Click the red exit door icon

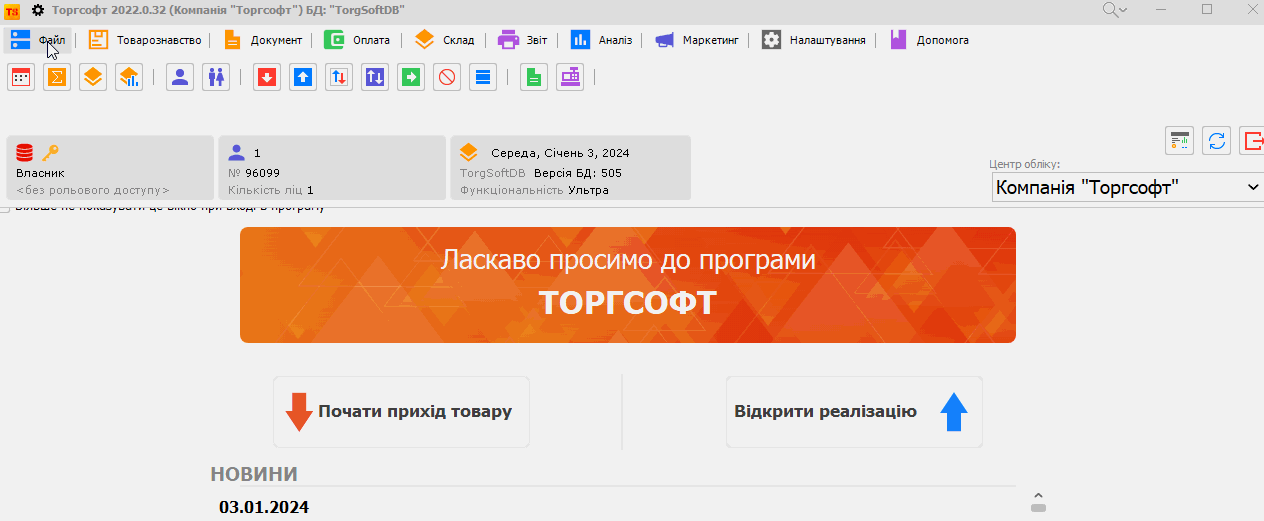[1252, 141]
